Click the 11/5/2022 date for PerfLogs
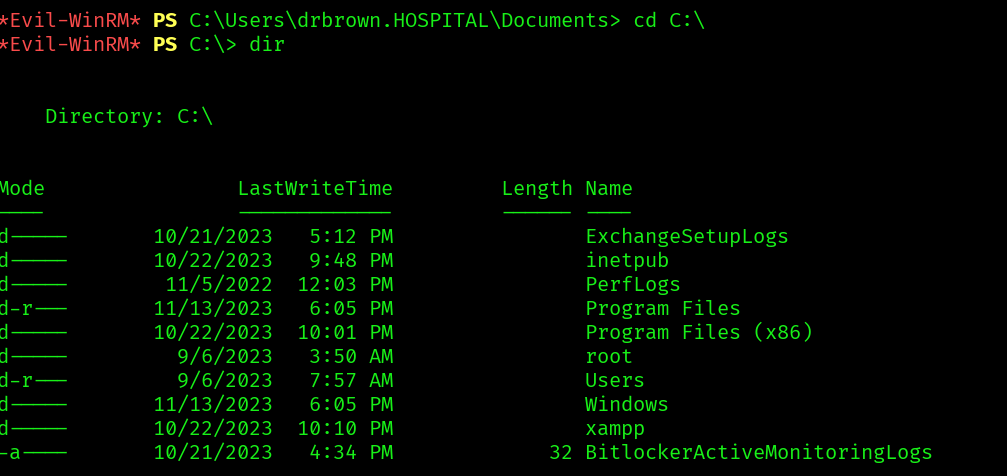This screenshot has height=476, width=1007. (219, 285)
